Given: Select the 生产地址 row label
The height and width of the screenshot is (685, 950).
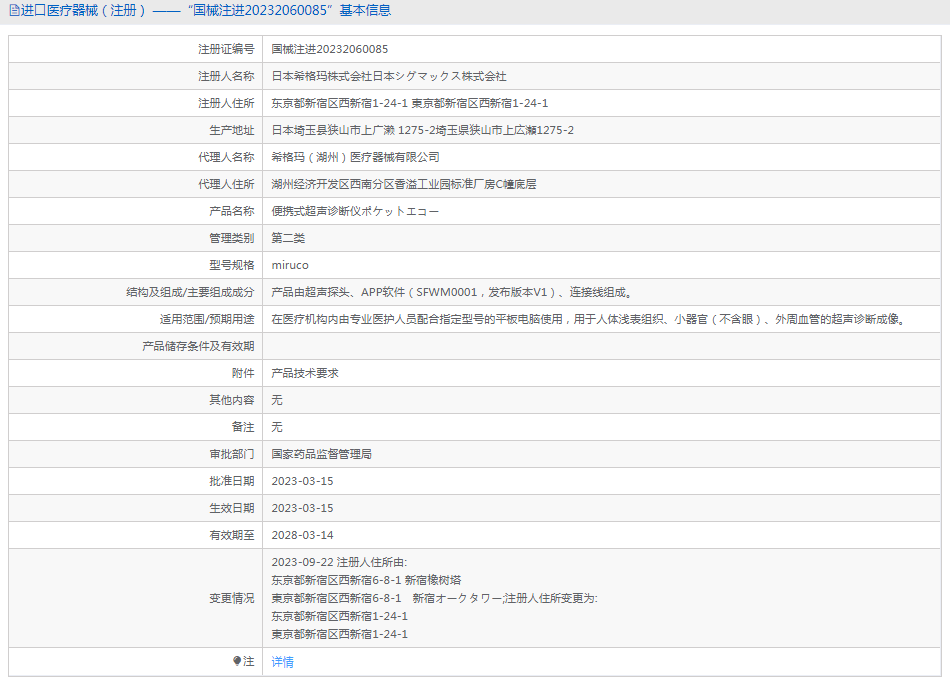Looking at the screenshot, I should pyautogui.click(x=231, y=130).
